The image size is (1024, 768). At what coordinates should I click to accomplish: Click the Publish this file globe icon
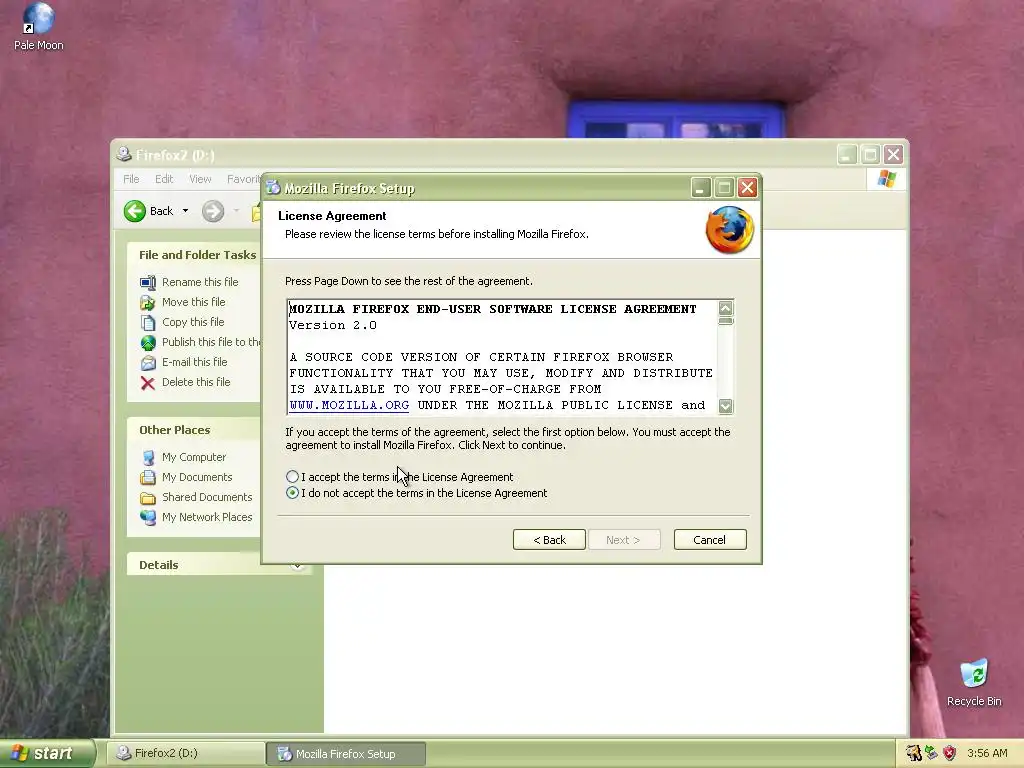148,343
